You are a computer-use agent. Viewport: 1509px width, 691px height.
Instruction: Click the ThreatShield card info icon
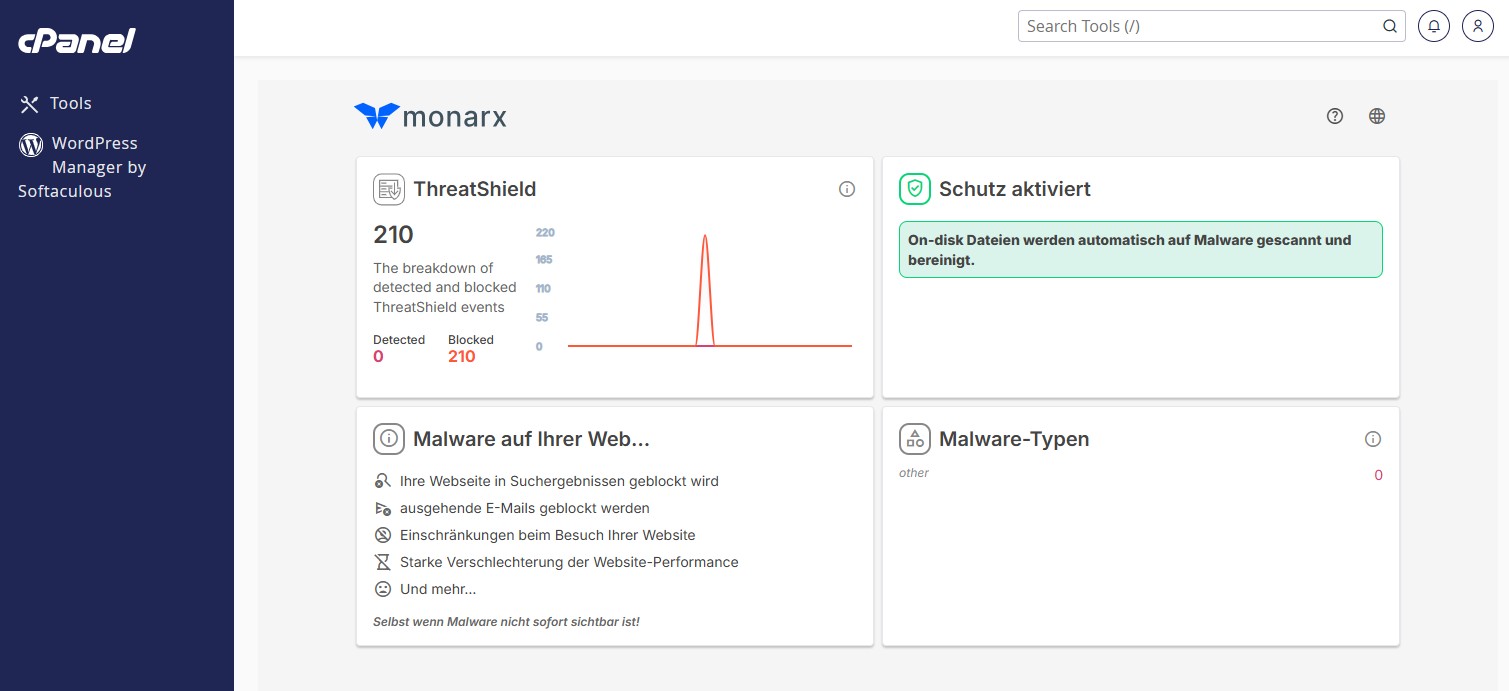[847, 189]
